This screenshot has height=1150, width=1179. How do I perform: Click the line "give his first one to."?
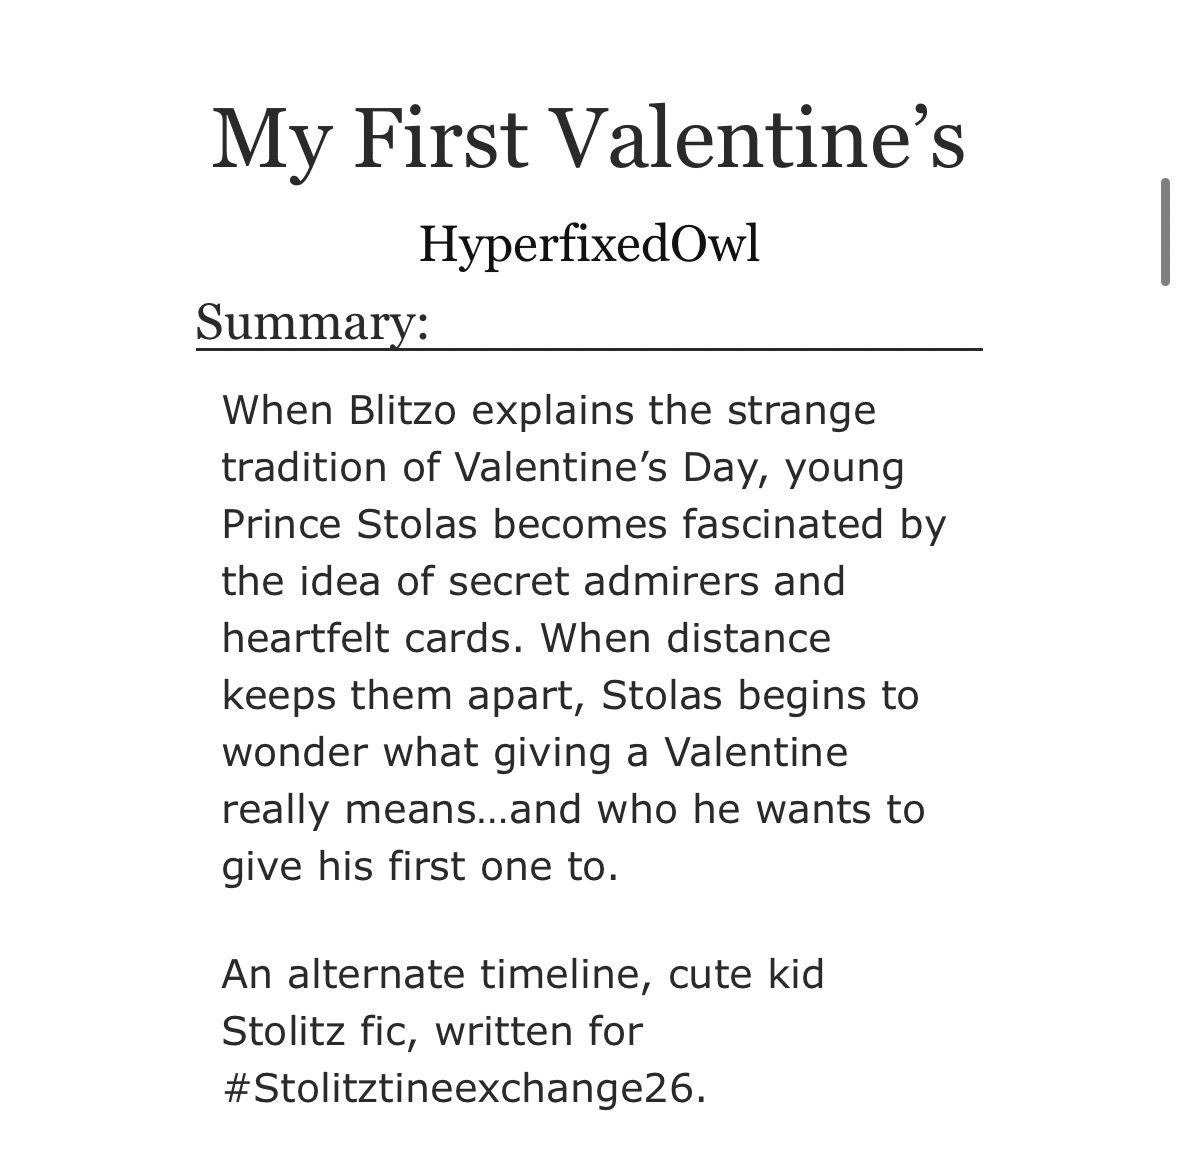(x=420, y=867)
